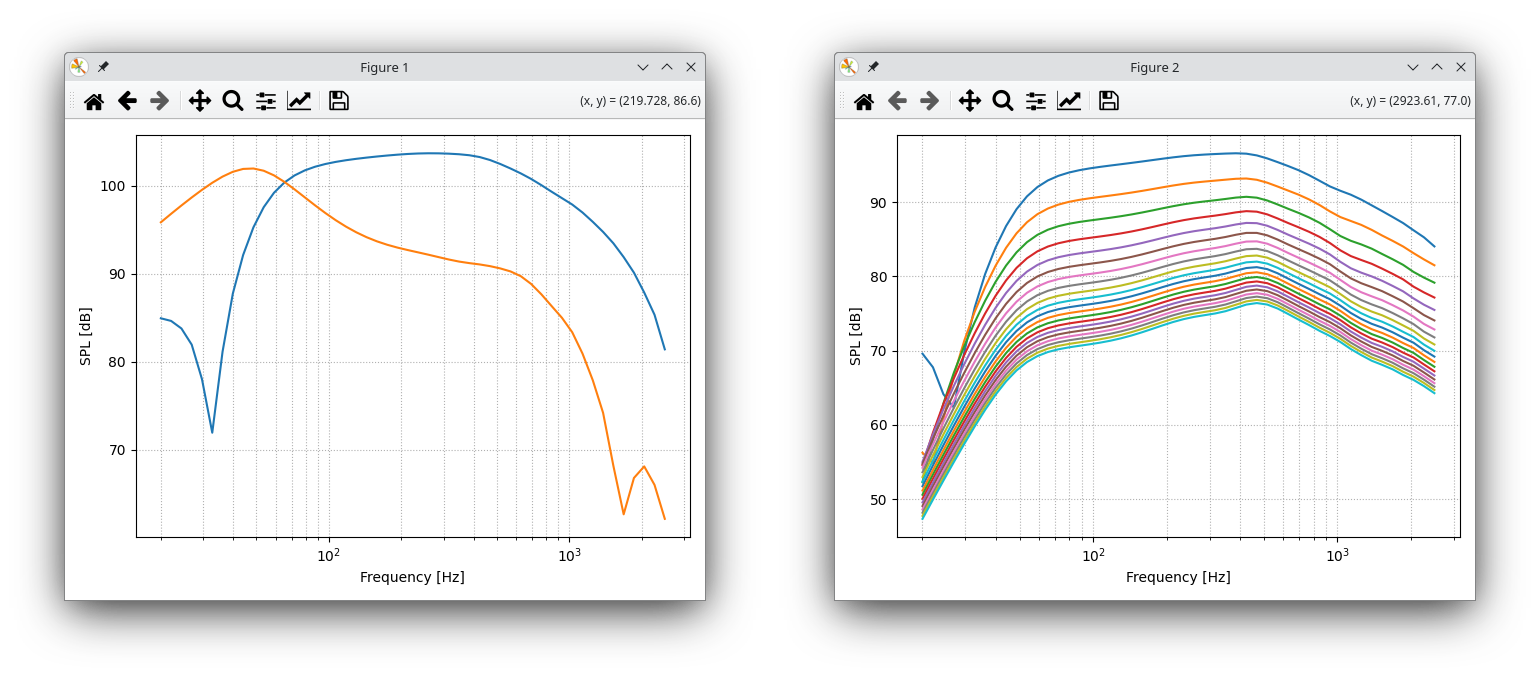Click matplotlib app icon in Figure 1 titlebar

[79, 67]
